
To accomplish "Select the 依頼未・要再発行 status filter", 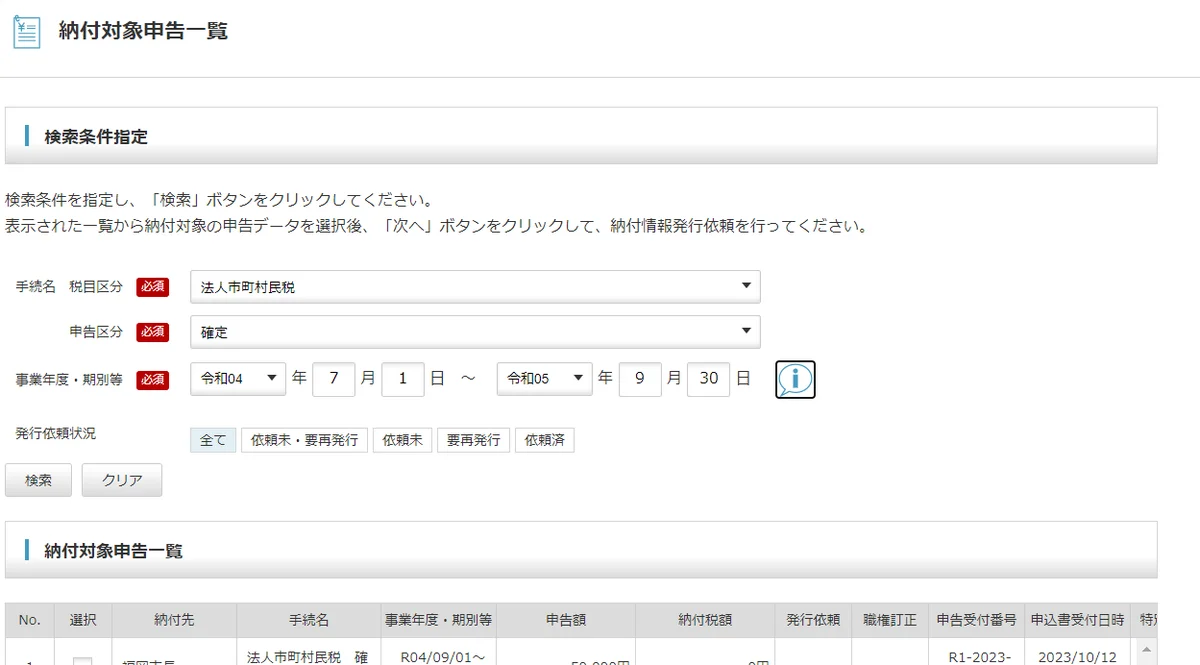I will 305,440.
